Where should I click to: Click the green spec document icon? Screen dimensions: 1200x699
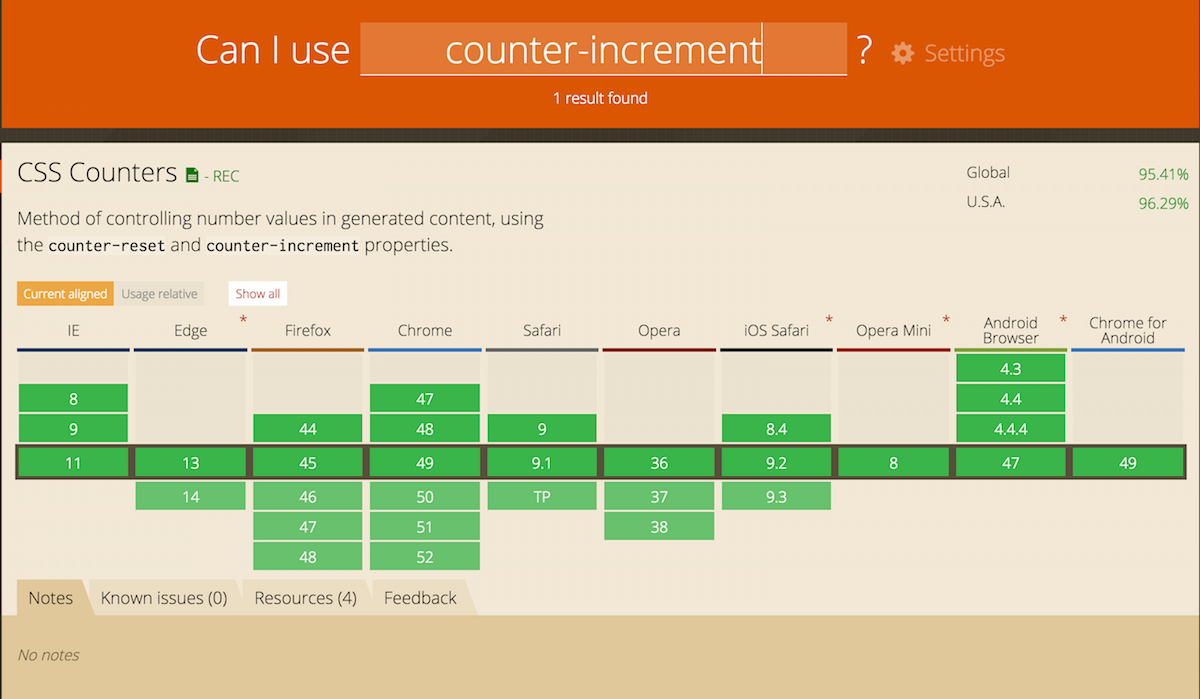[192, 176]
